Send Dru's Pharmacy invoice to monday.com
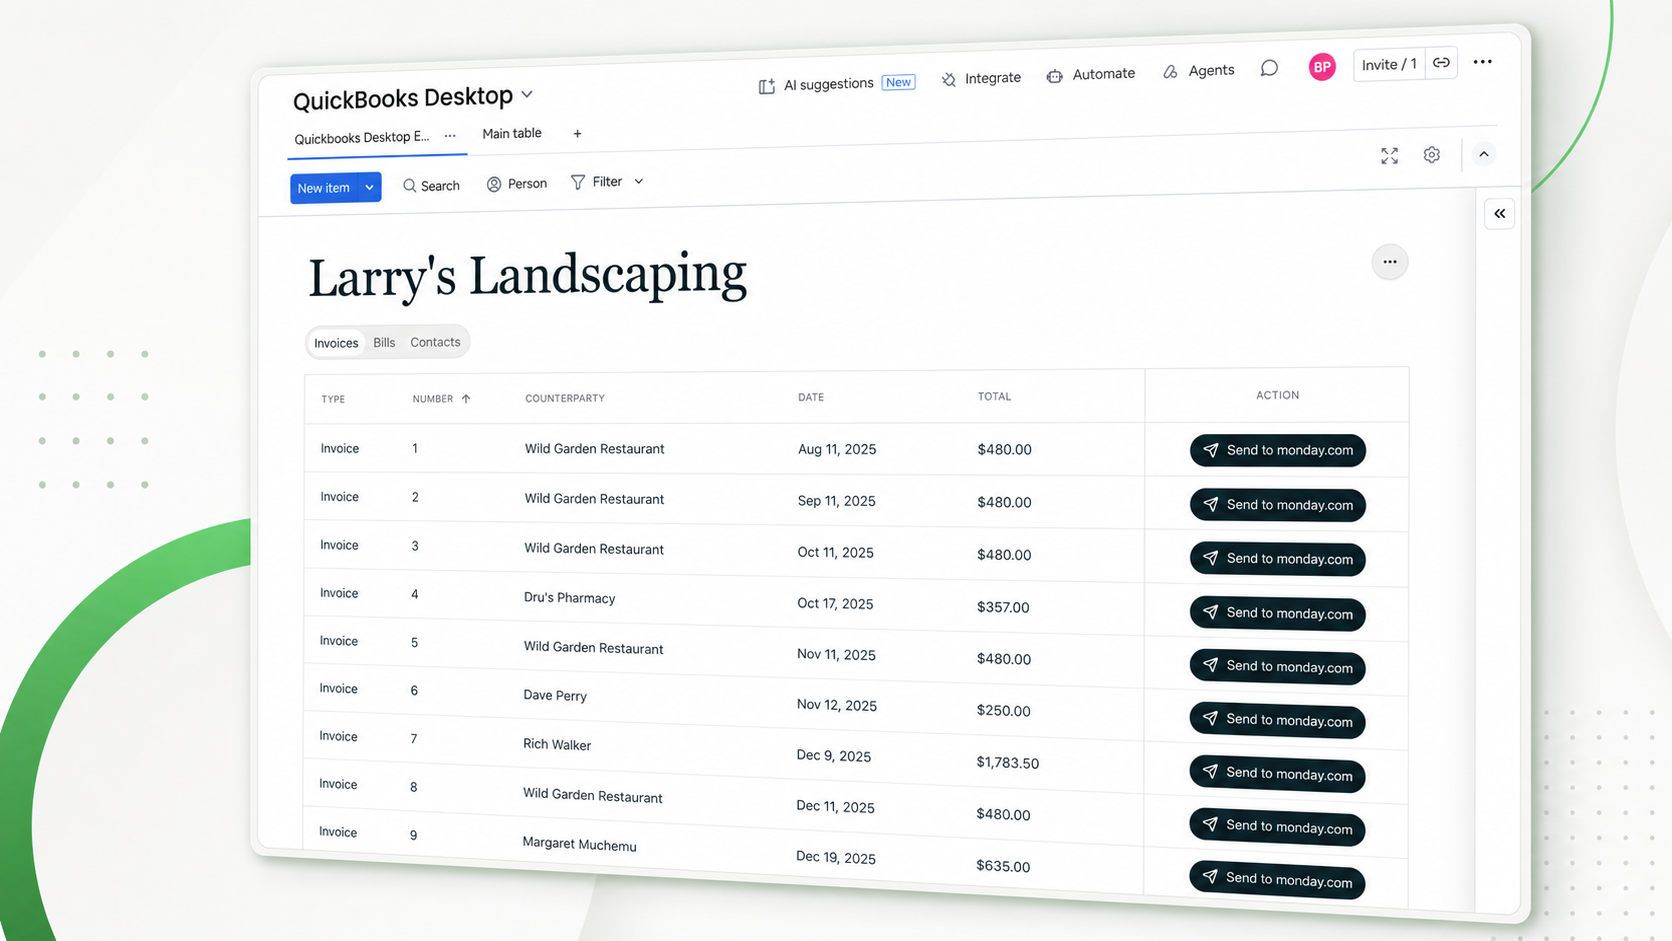Viewport: 1672px width, 941px height. click(x=1278, y=613)
